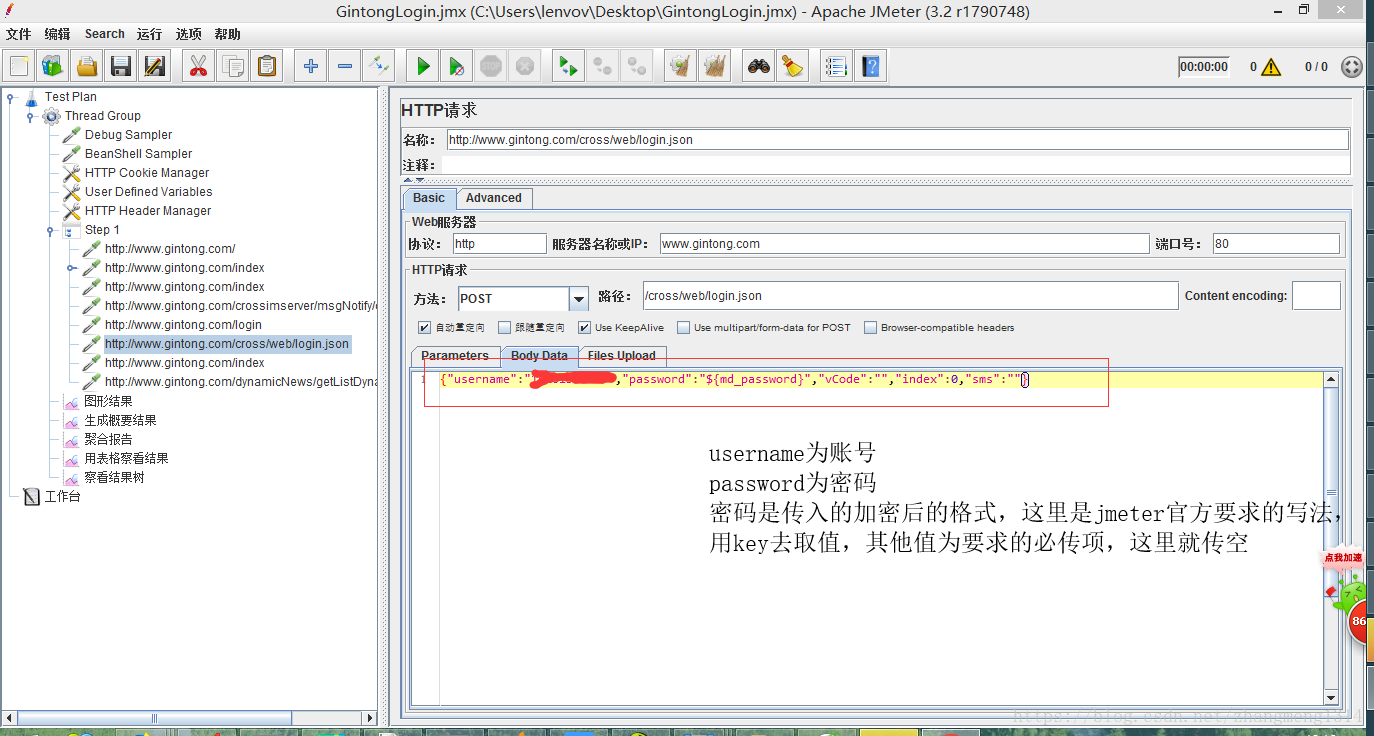This screenshot has height=736, width=1374.
Task: Open the Files Upload tab
Action: pyautogui.click(x=622, y=356)
